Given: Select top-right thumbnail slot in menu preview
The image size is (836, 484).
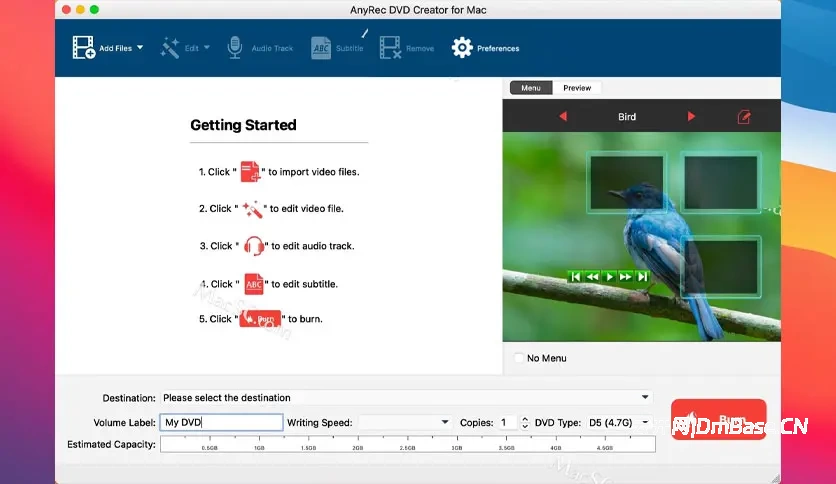Looking at the screenshot, I should point(720,182).
